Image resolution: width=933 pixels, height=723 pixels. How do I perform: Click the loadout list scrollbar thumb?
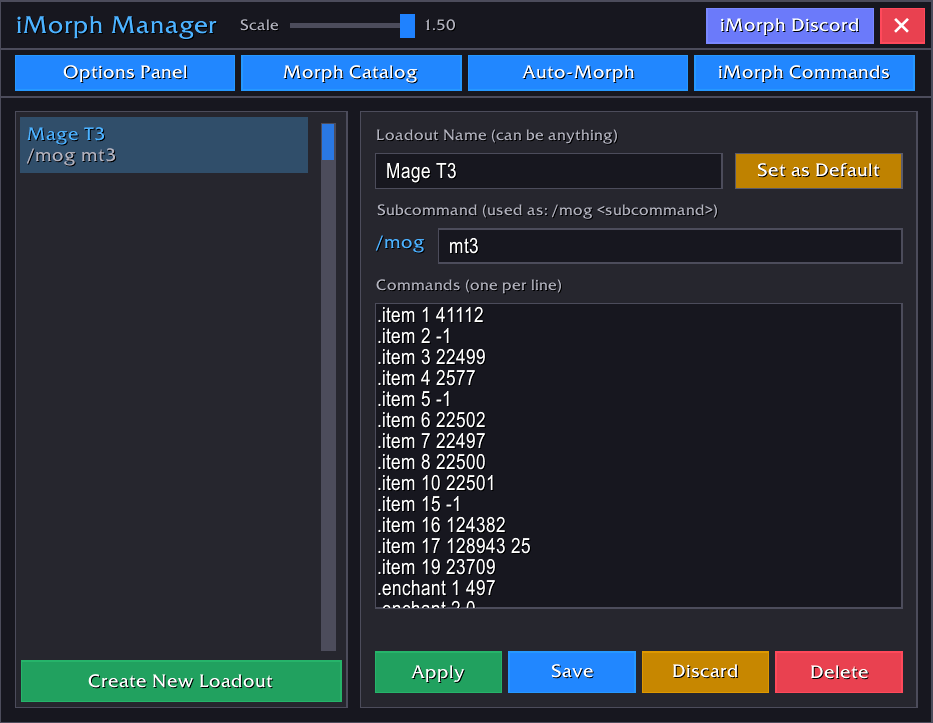[328, 142]
